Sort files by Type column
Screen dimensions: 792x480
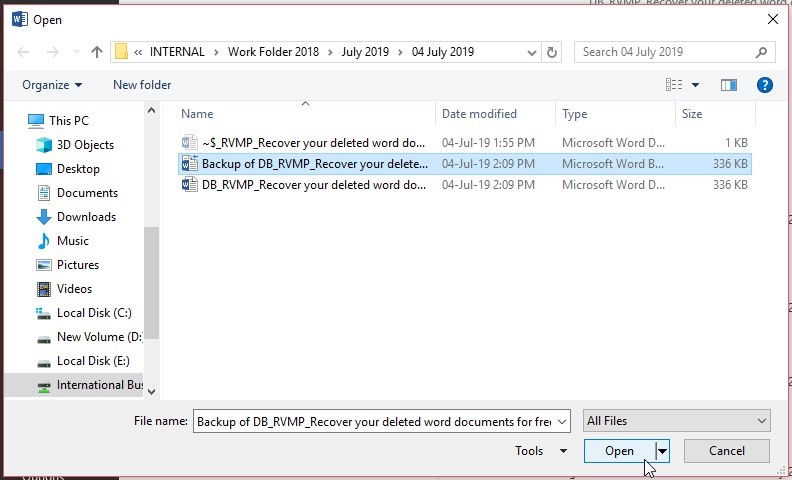coord(574,114)
